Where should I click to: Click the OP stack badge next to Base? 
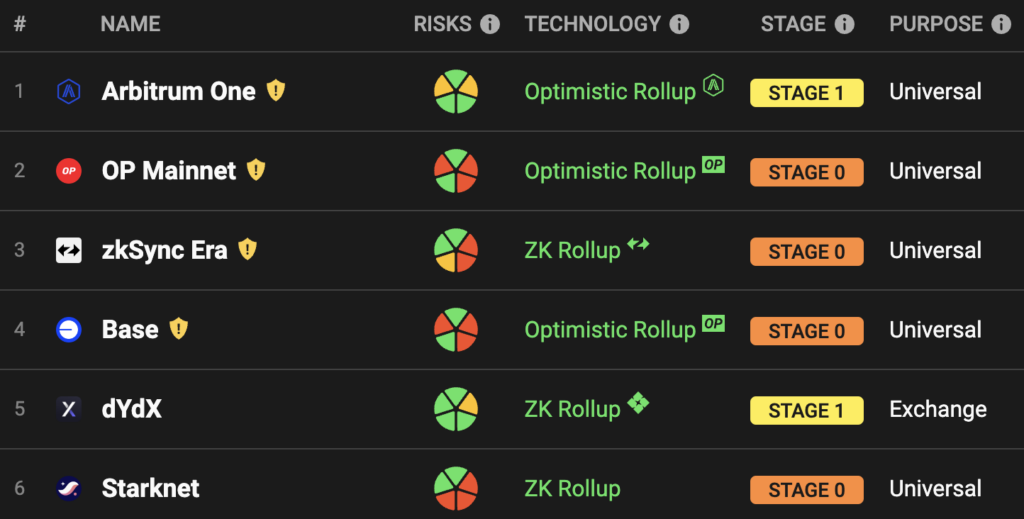click(713, 323)
